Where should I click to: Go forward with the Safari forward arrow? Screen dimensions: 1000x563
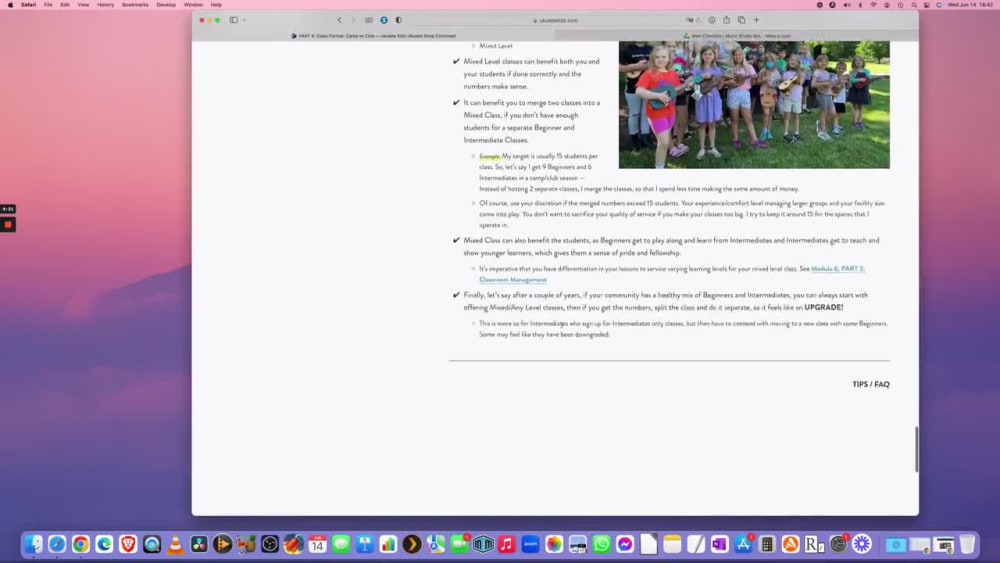click(353, 20)
